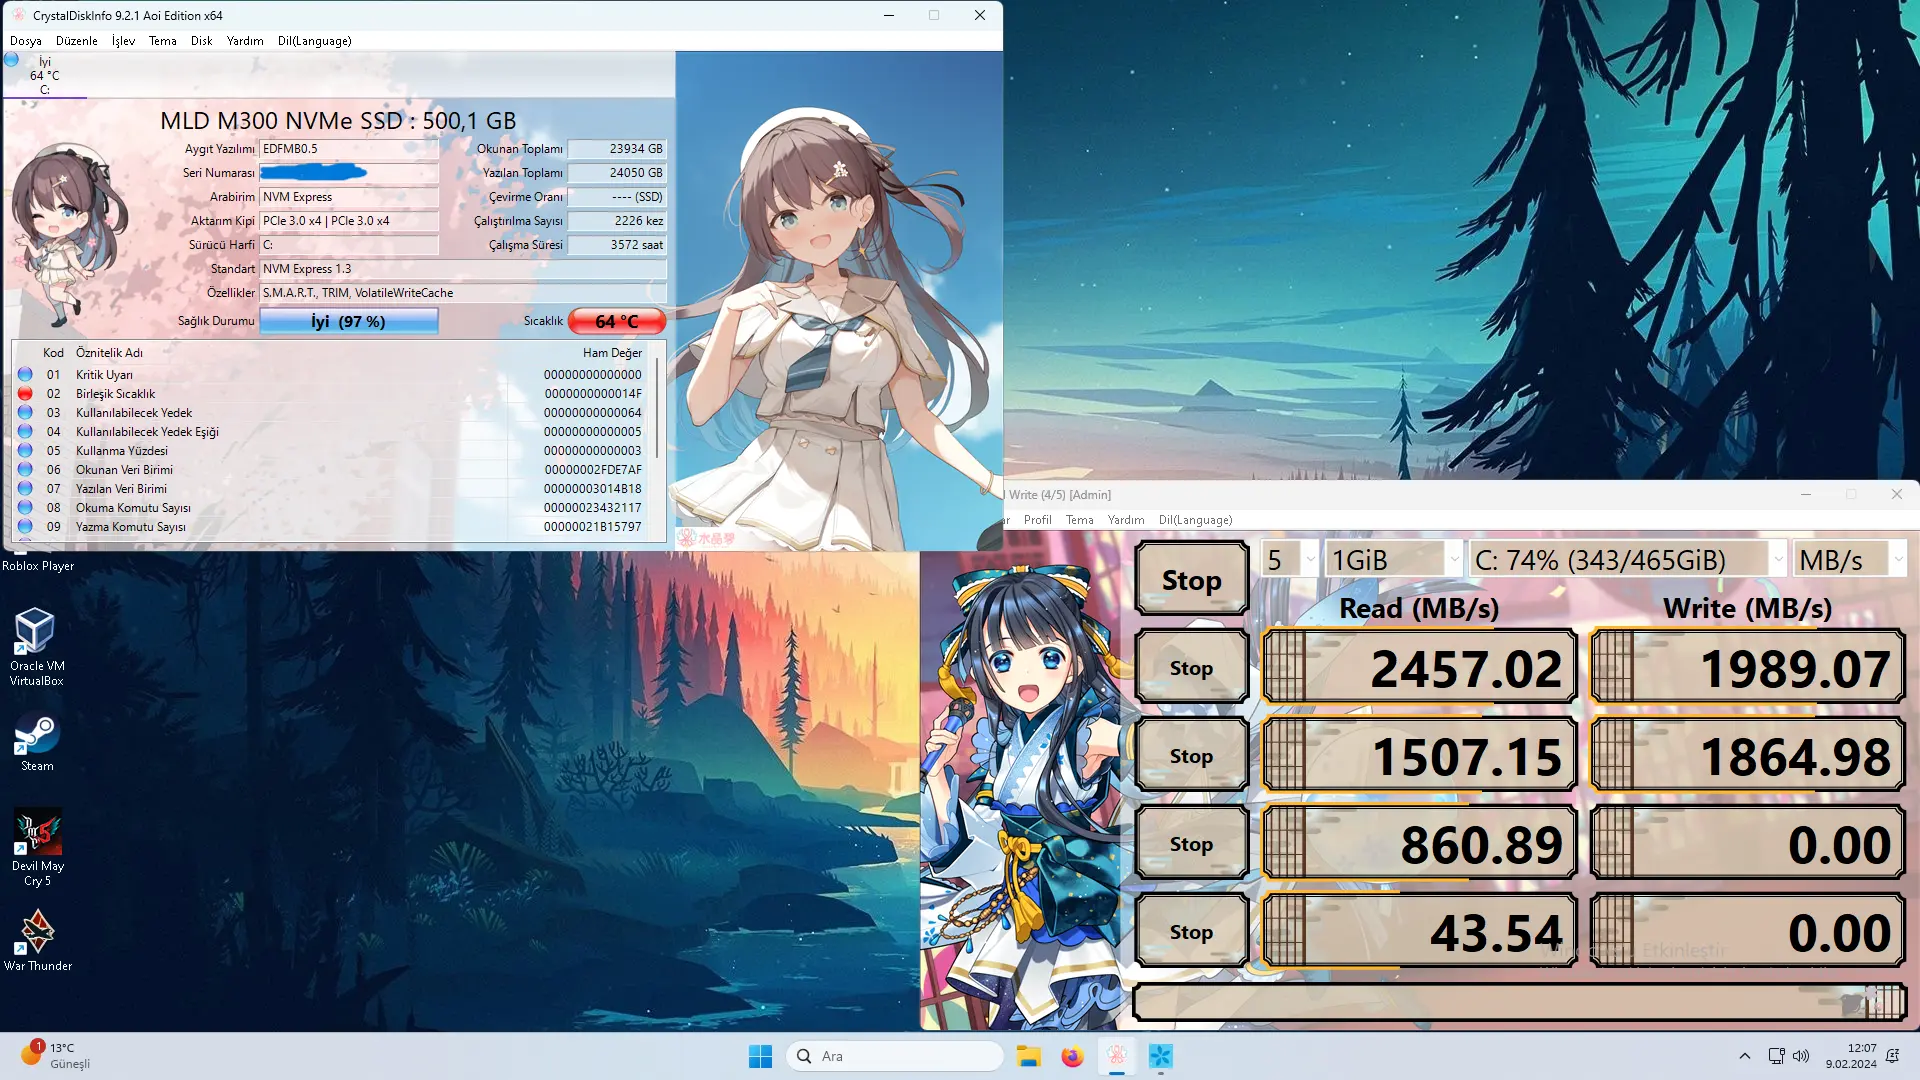Image resolution: width=1920 pixels, height=1080 pixels.
Task: Click status circle for Kullanılabilecek Yedek row
Action: tap(25, 412)
